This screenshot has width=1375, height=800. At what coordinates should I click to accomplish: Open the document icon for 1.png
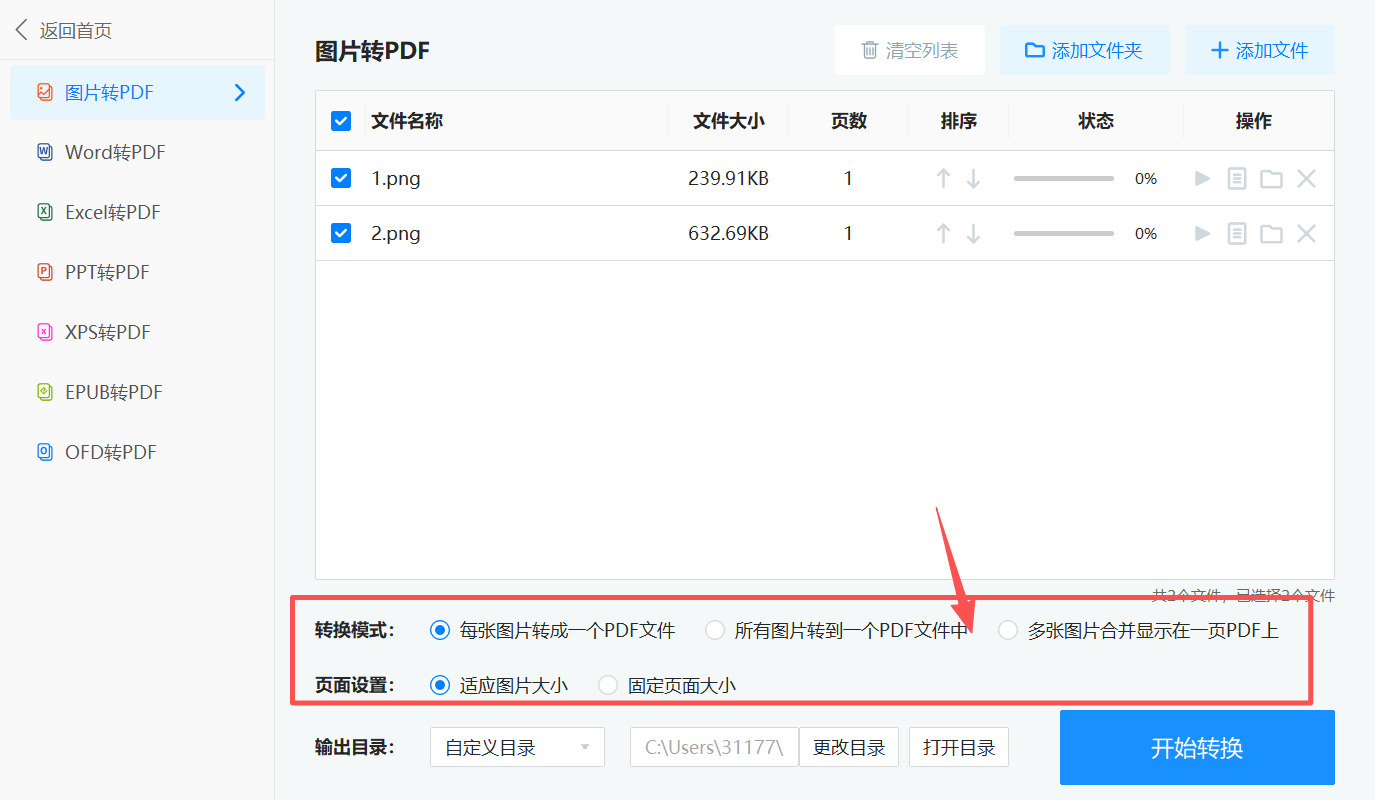coord(1237,179)
